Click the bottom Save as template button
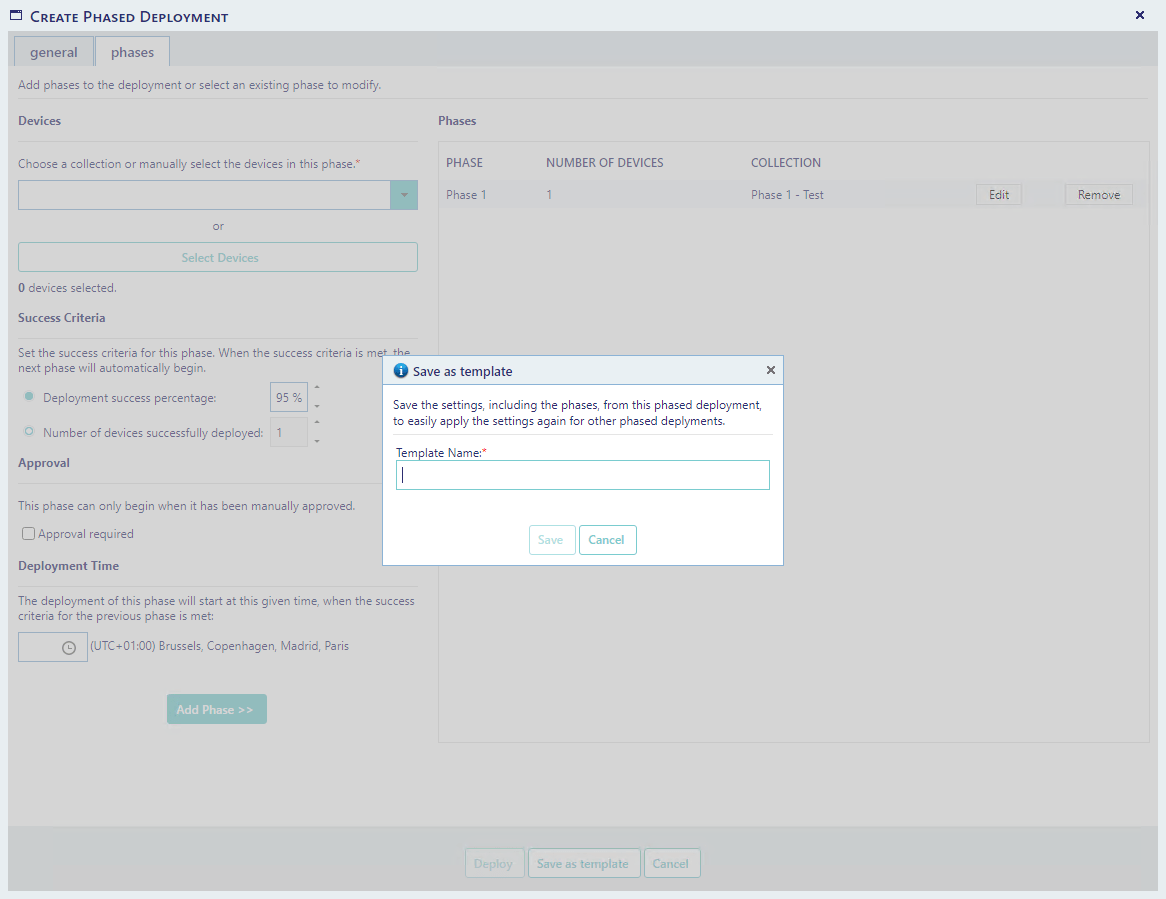Viewport: 1166px width, 899px height. pyautogui.click(x=584, y=863)
